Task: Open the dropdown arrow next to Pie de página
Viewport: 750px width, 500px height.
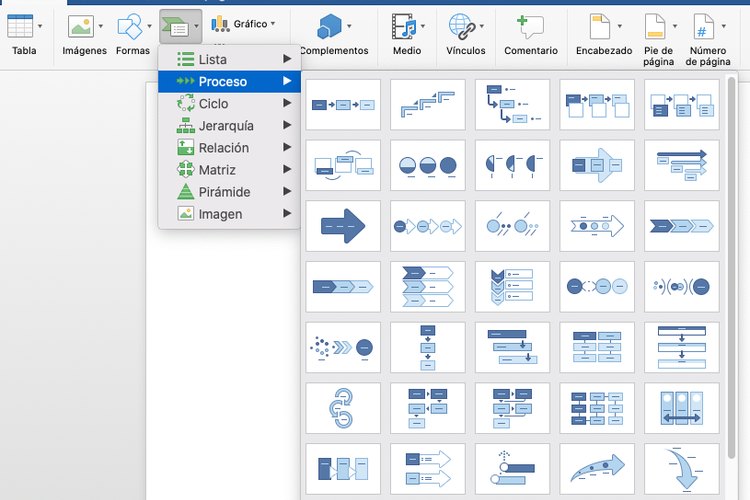Action: click(x=675, y=26)
